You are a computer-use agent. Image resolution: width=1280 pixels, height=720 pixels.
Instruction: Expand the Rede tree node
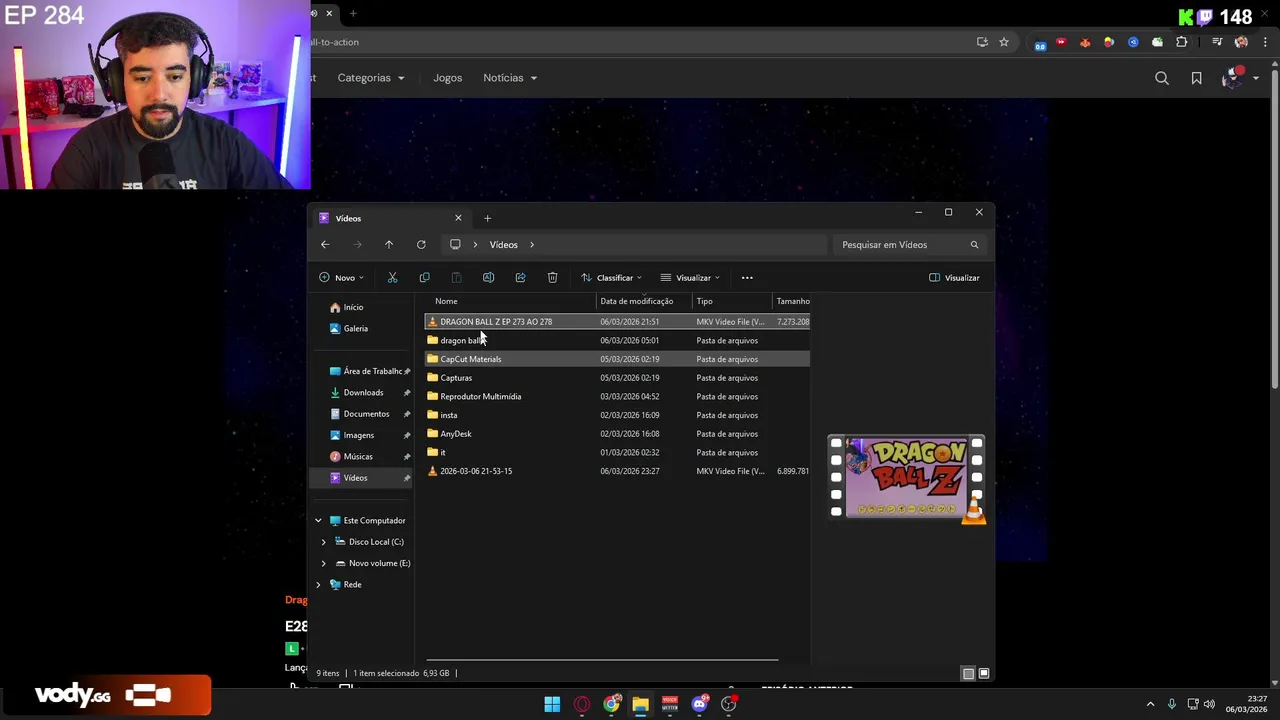(x=318, y=584)
